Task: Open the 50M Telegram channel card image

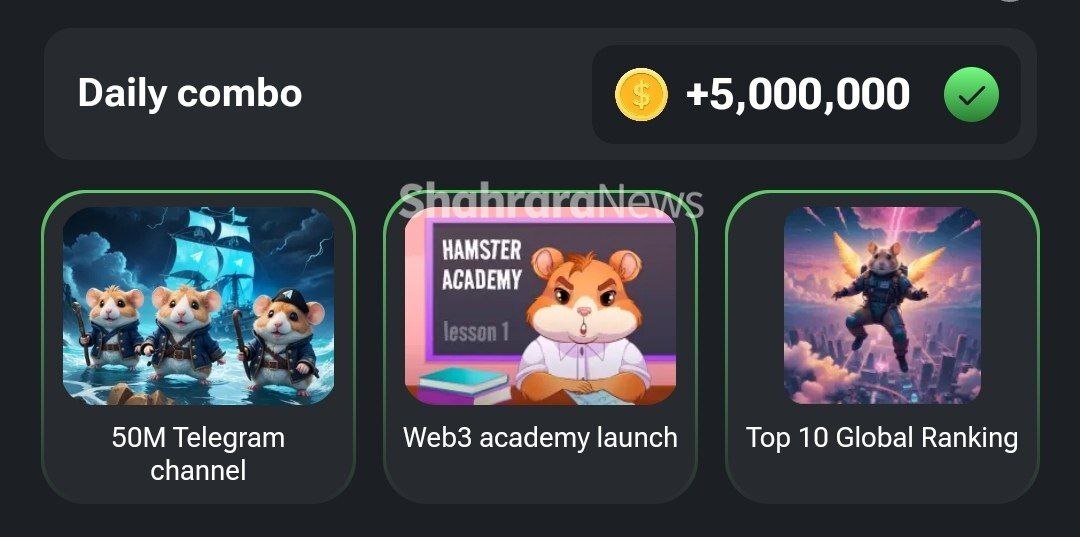Action: click(x=198, y=306)
